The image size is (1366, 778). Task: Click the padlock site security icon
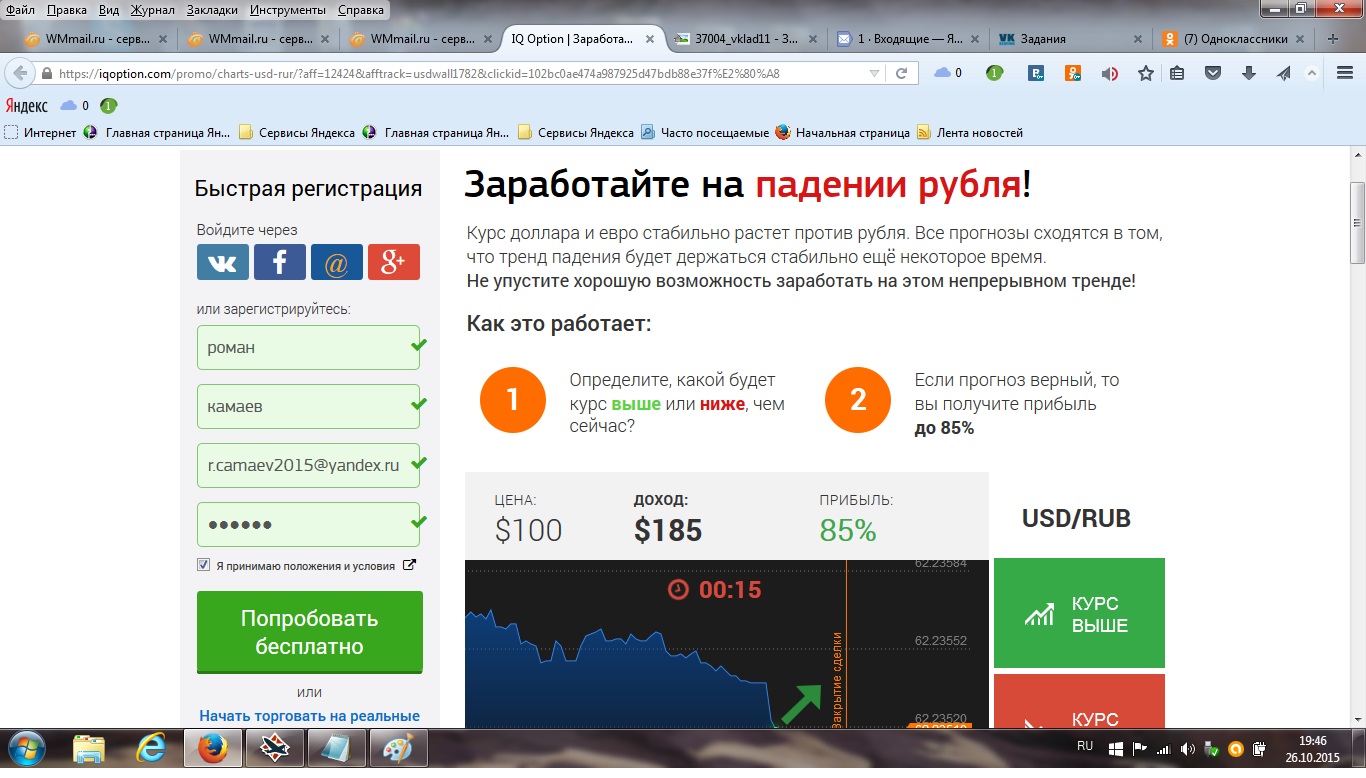pyautogui.click(x=46, y=74)
